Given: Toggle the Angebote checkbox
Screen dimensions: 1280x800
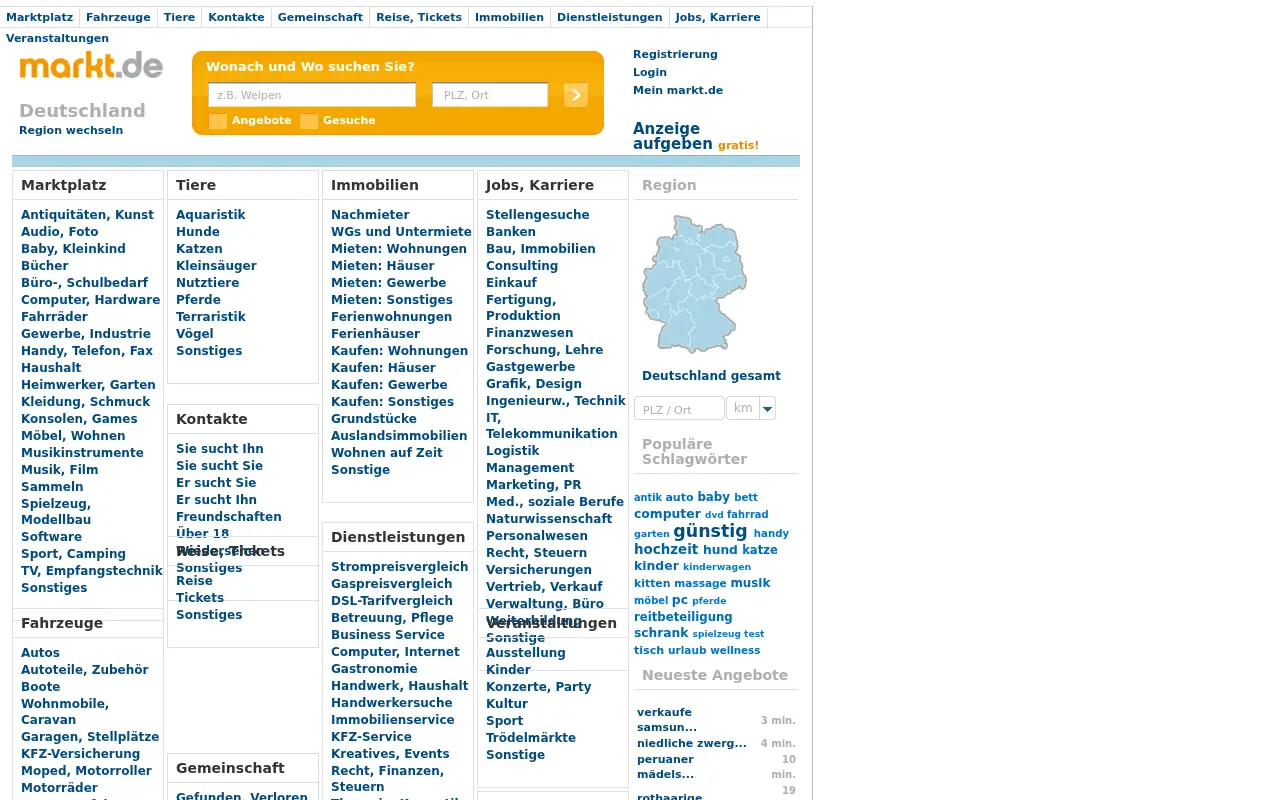Looking at the screenshot, I should pos(218,121).
